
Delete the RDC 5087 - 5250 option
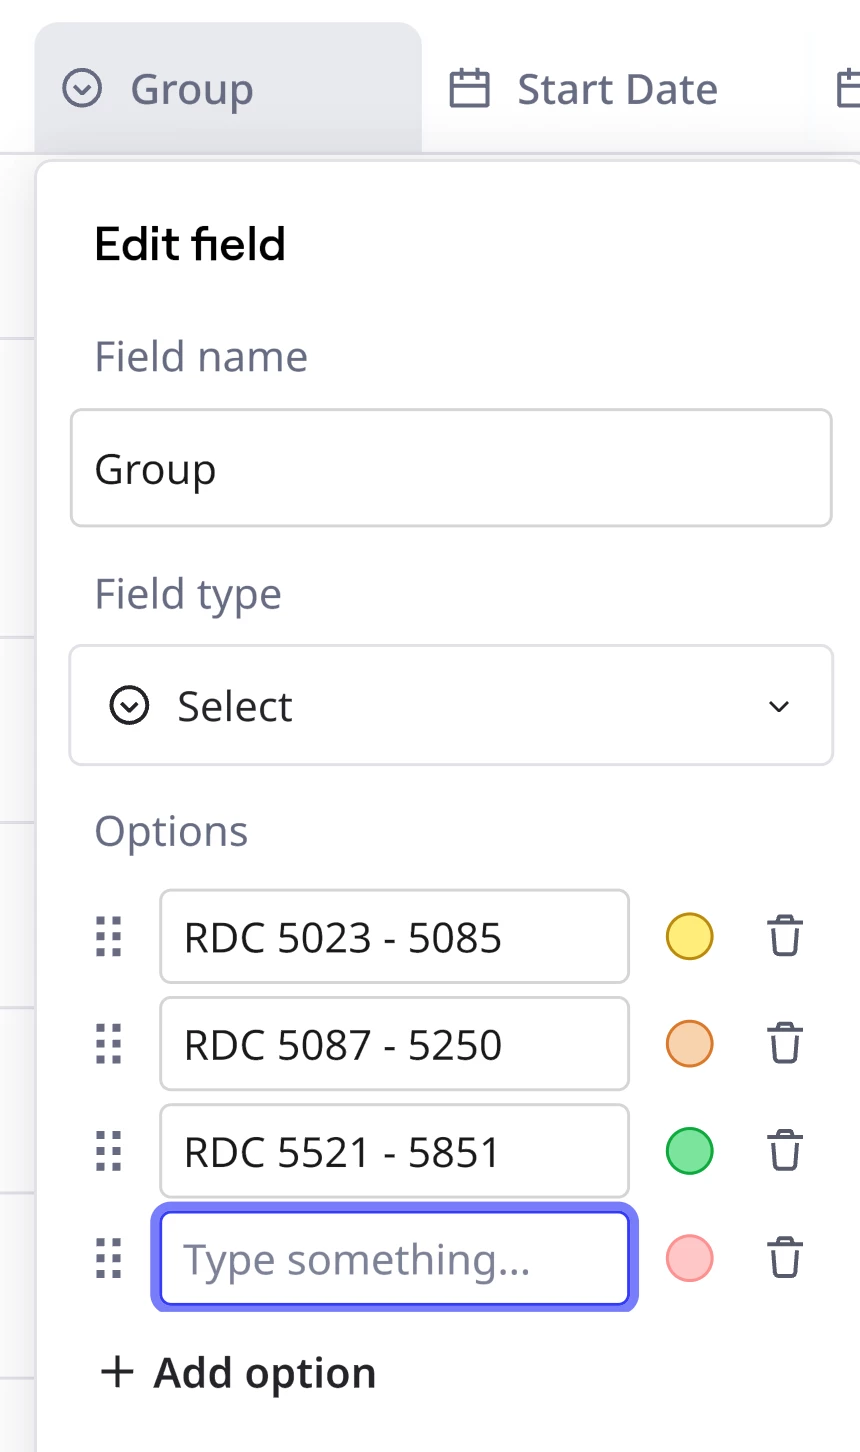tap(785, 1044)
